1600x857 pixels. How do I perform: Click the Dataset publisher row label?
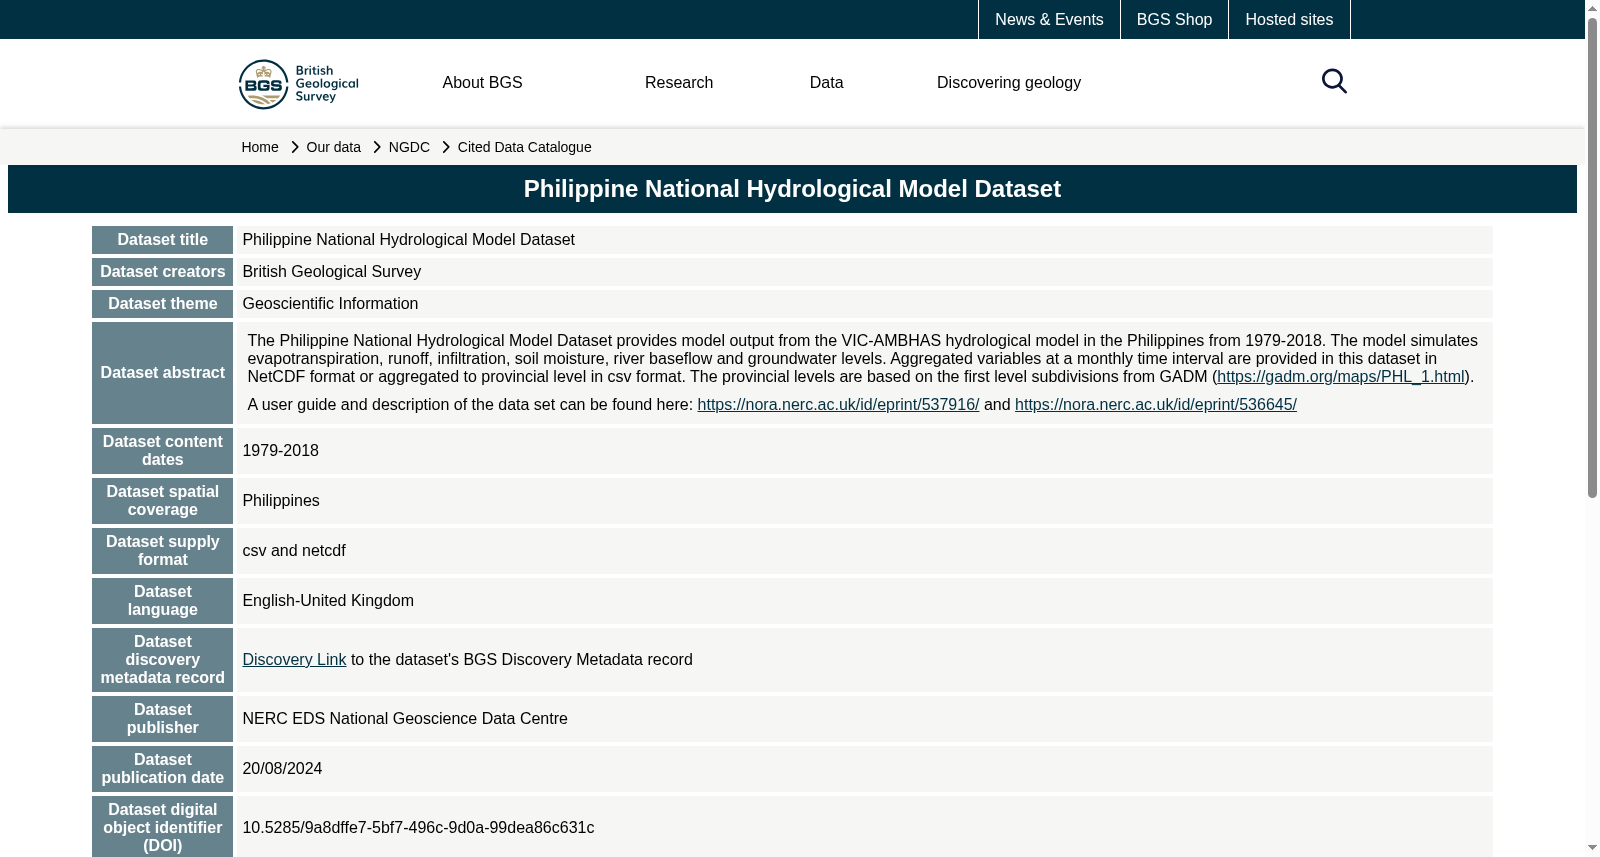(162, 719)
